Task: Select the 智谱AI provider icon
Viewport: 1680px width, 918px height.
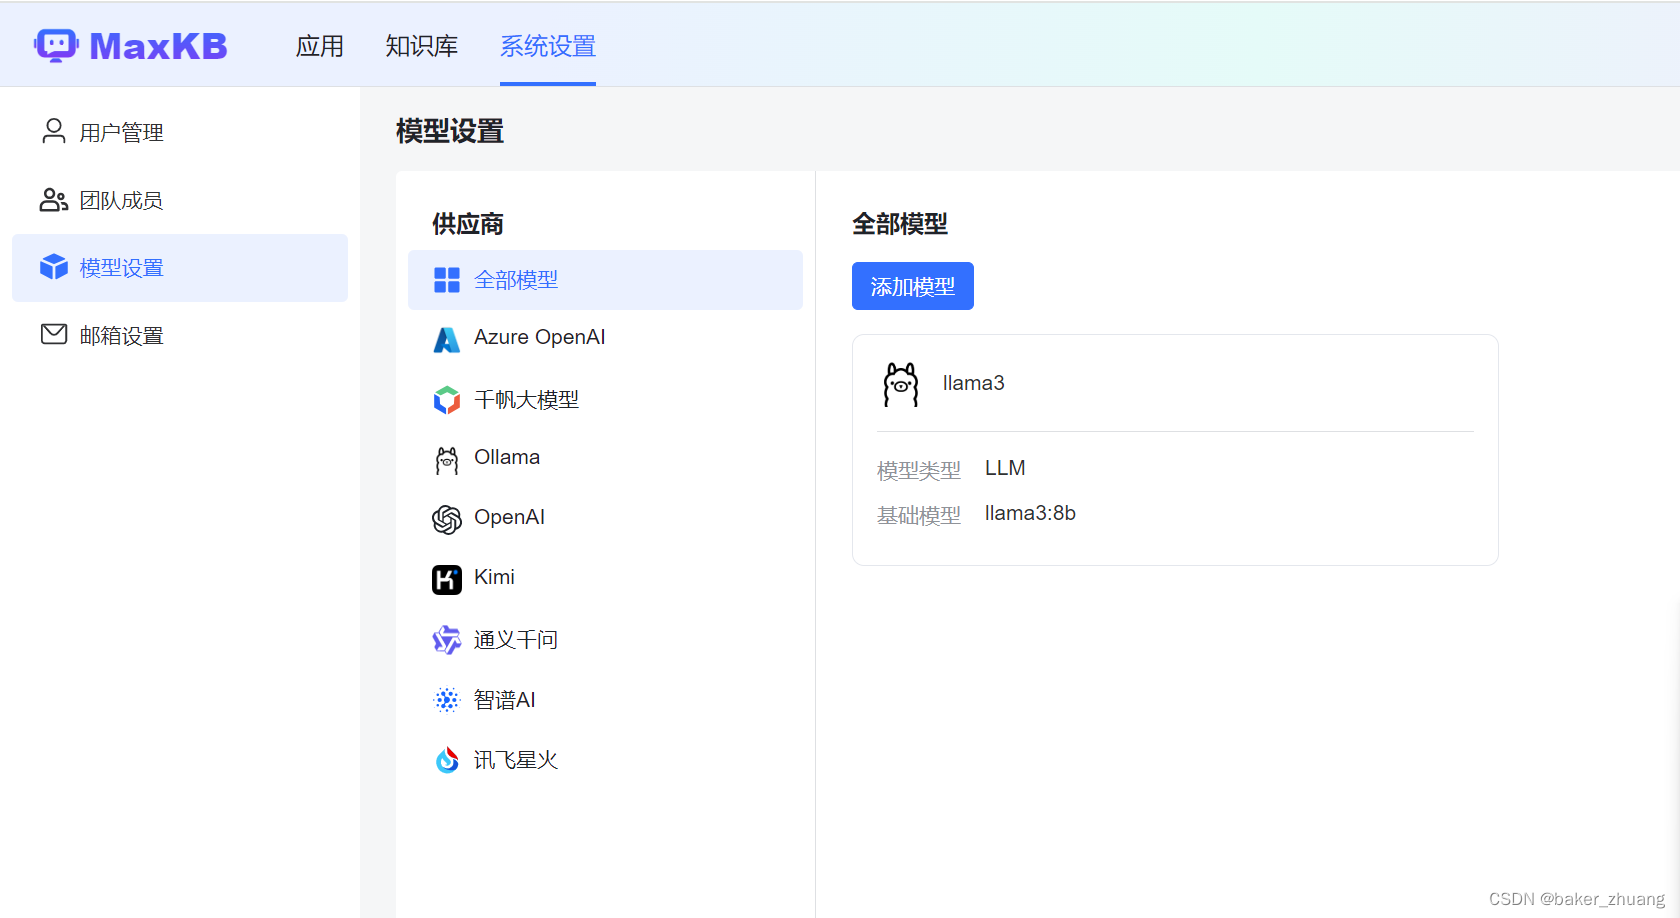Action: pos(446,699)
